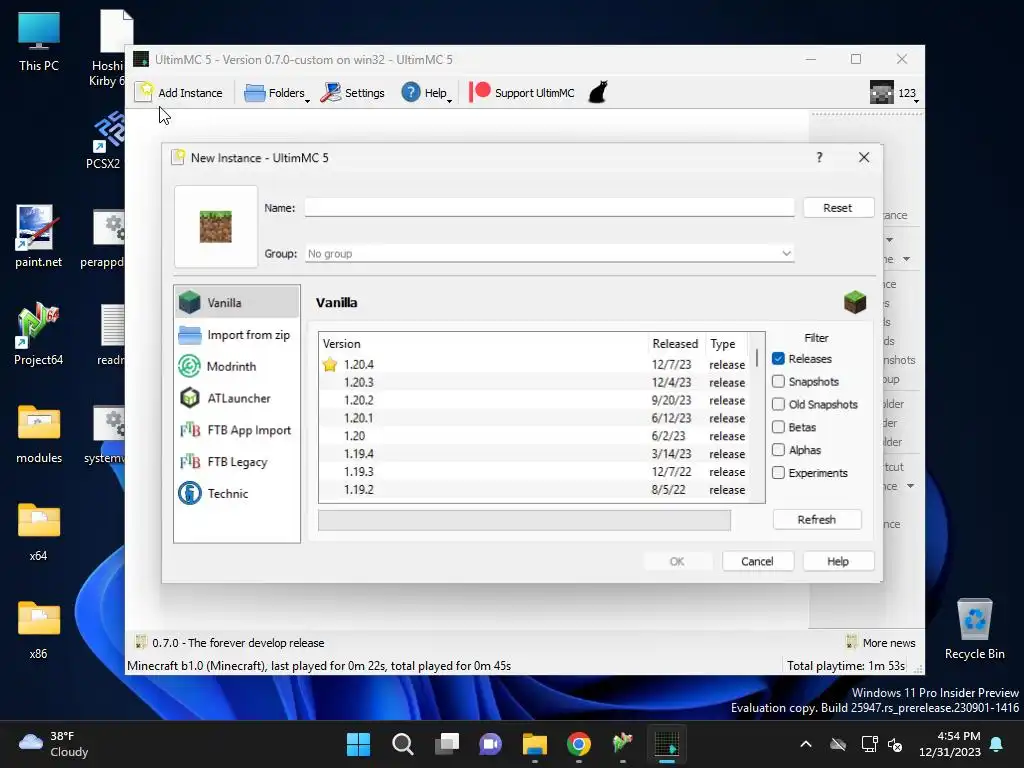This screenshot has width=1024, height=768.
Task: Select version 1.20.1 row
Action: (534, 418)
